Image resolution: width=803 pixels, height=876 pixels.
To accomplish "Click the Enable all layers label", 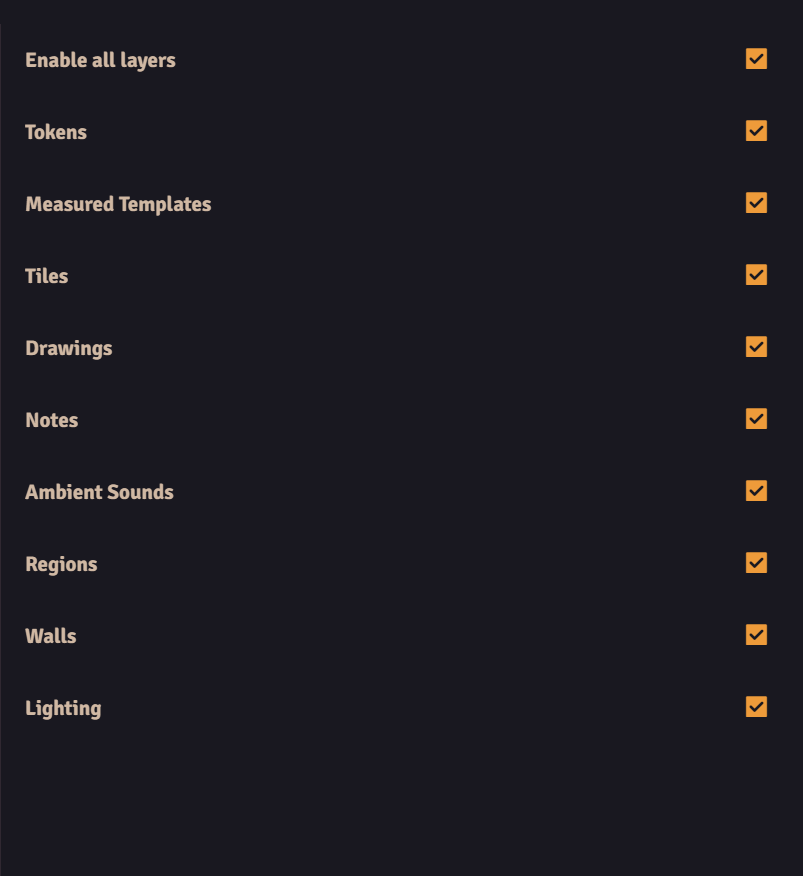I will coord(100,60).
